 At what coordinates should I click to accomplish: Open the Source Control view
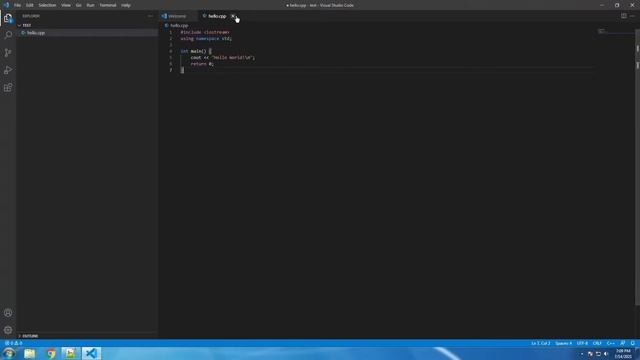(8, 53)
